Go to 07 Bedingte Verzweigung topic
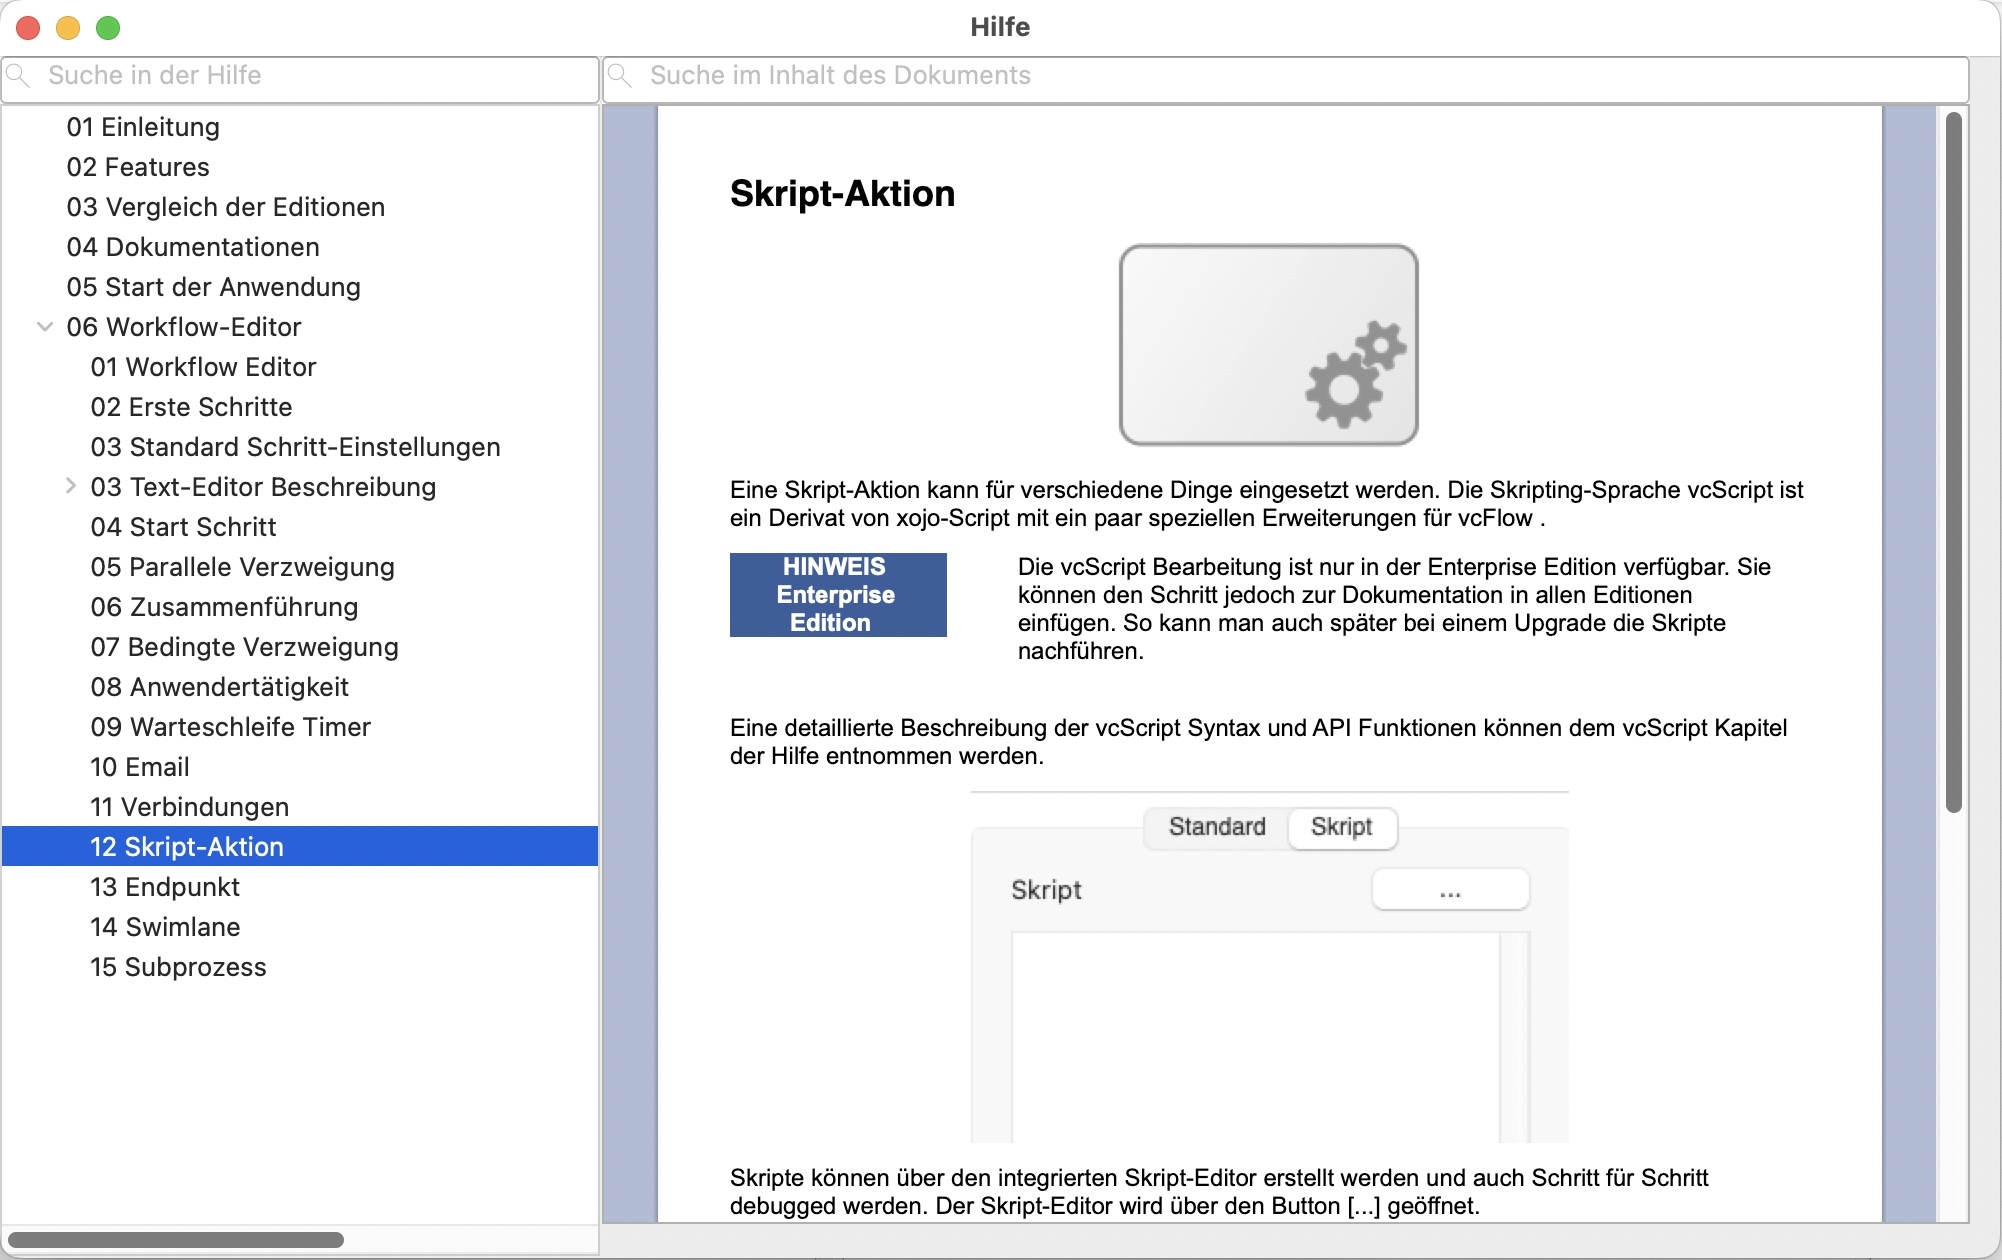Image resolution: width=2002 pixels, height=1260 pixels. [244, 647]
